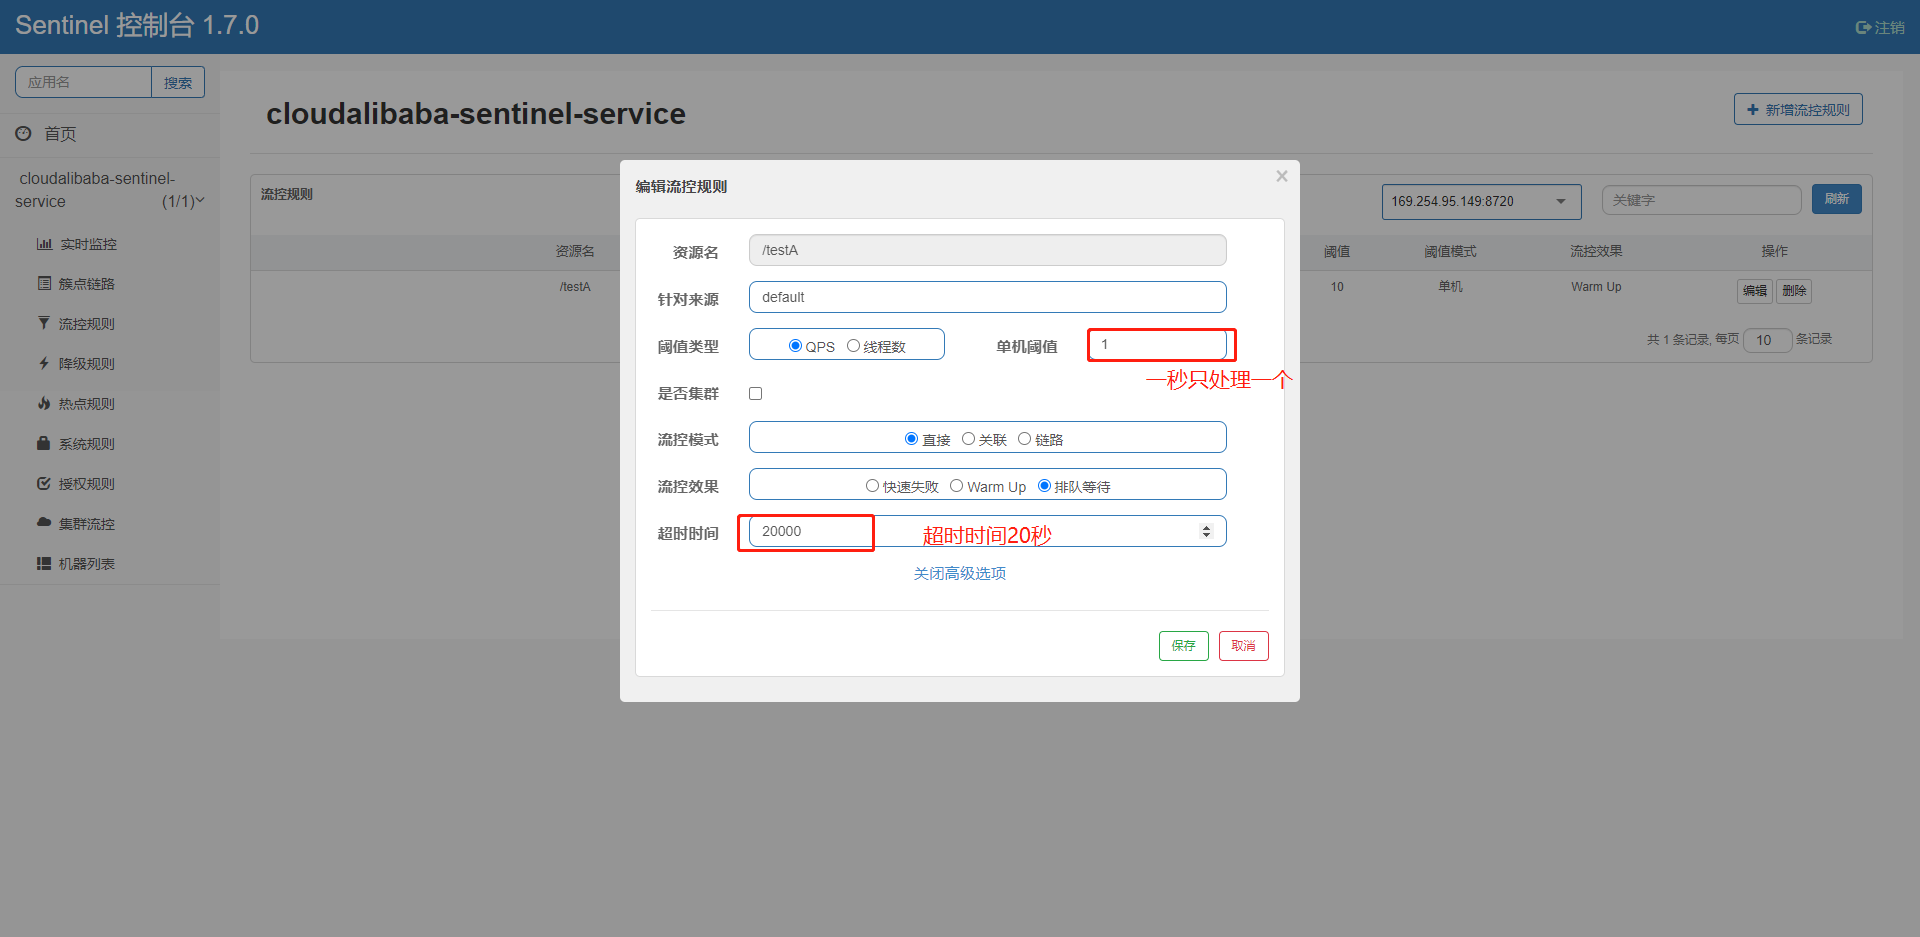1920x937 pixels.
Task: Click the logout icon next to 注销
Action: point(1863,28)
